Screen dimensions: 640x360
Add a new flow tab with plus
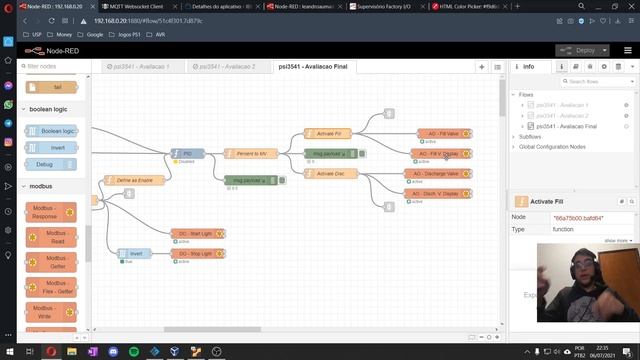pos(482,67)
